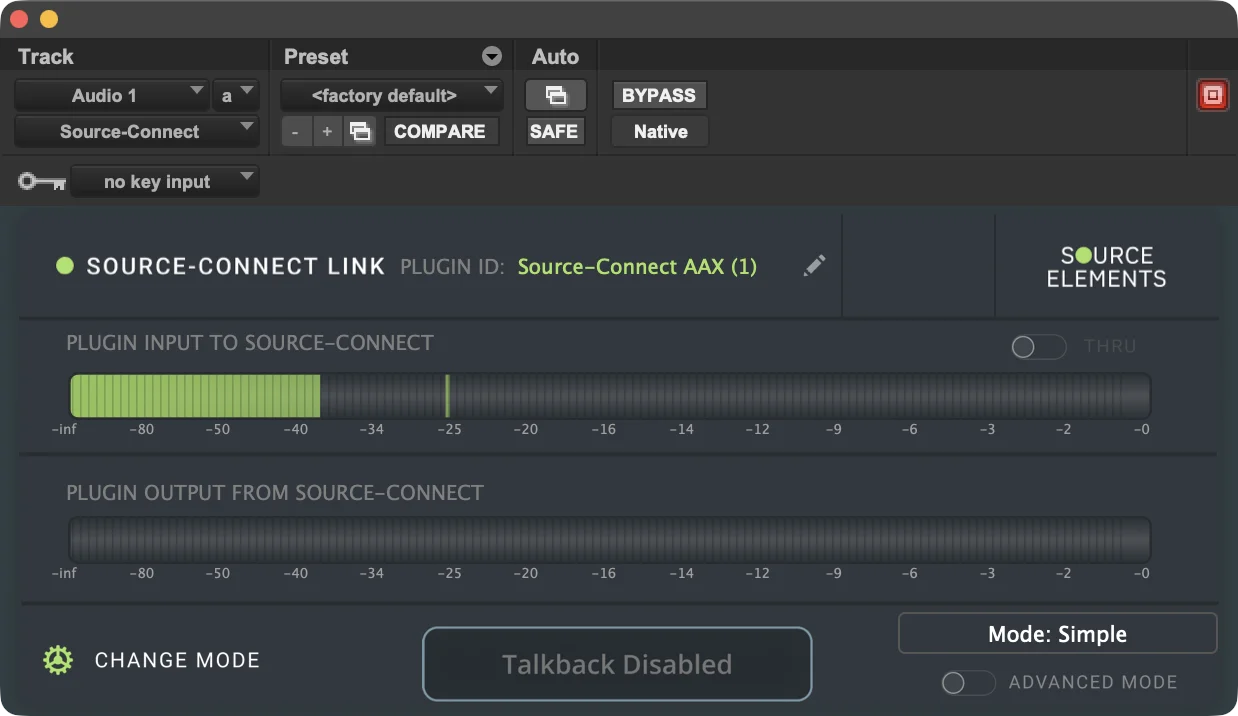The image size is (1238, 716).
Task: Click the PLUGIN INPUT TO SOURCE-CONNECT label
Action: pos(250,343)
